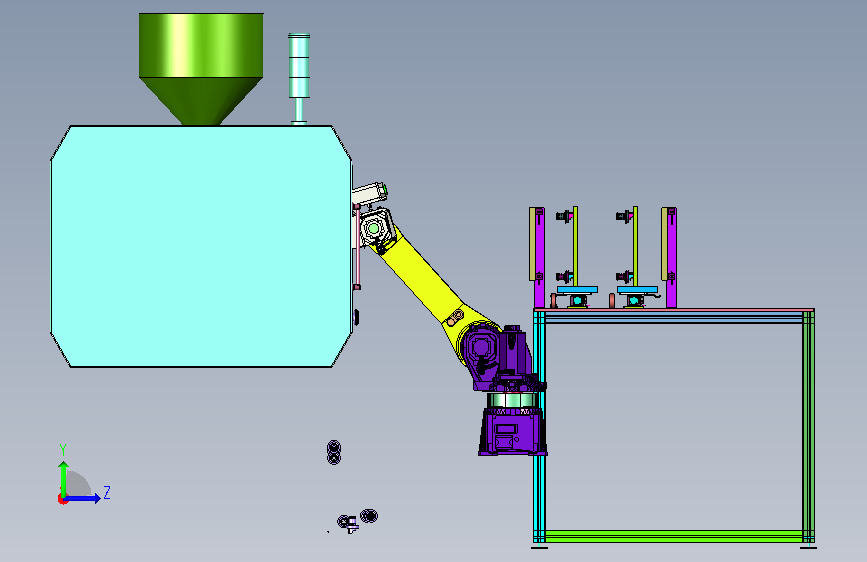Screen dimensions: 867x562
Task: Select the right magenta post on the table
Action: coord(671,258)
